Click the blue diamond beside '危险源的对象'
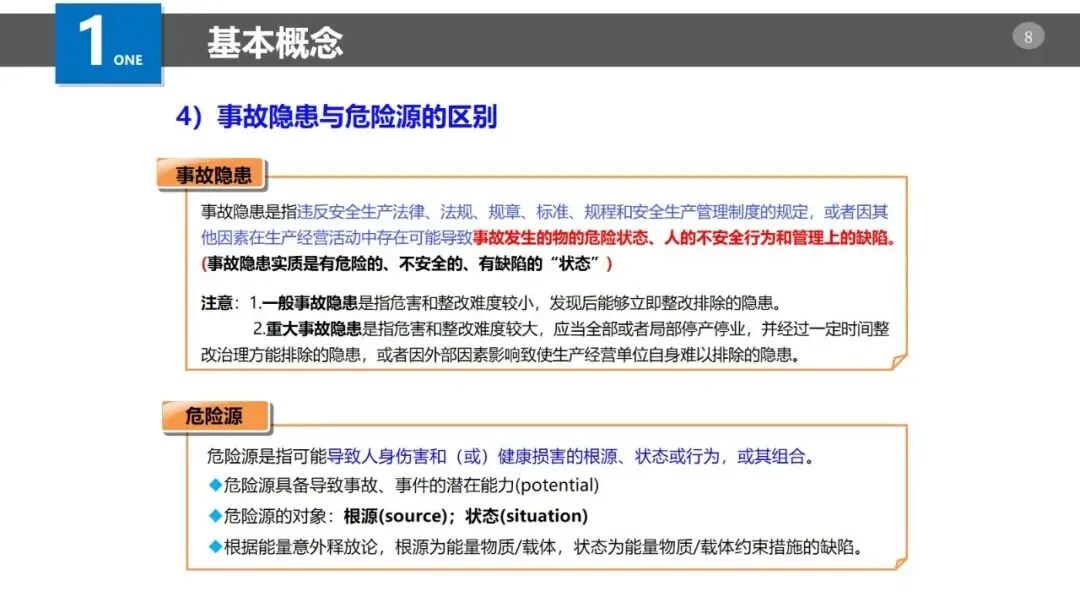Image resolution: width=1080 pixels, height=608 pixels. click(215, 516)
